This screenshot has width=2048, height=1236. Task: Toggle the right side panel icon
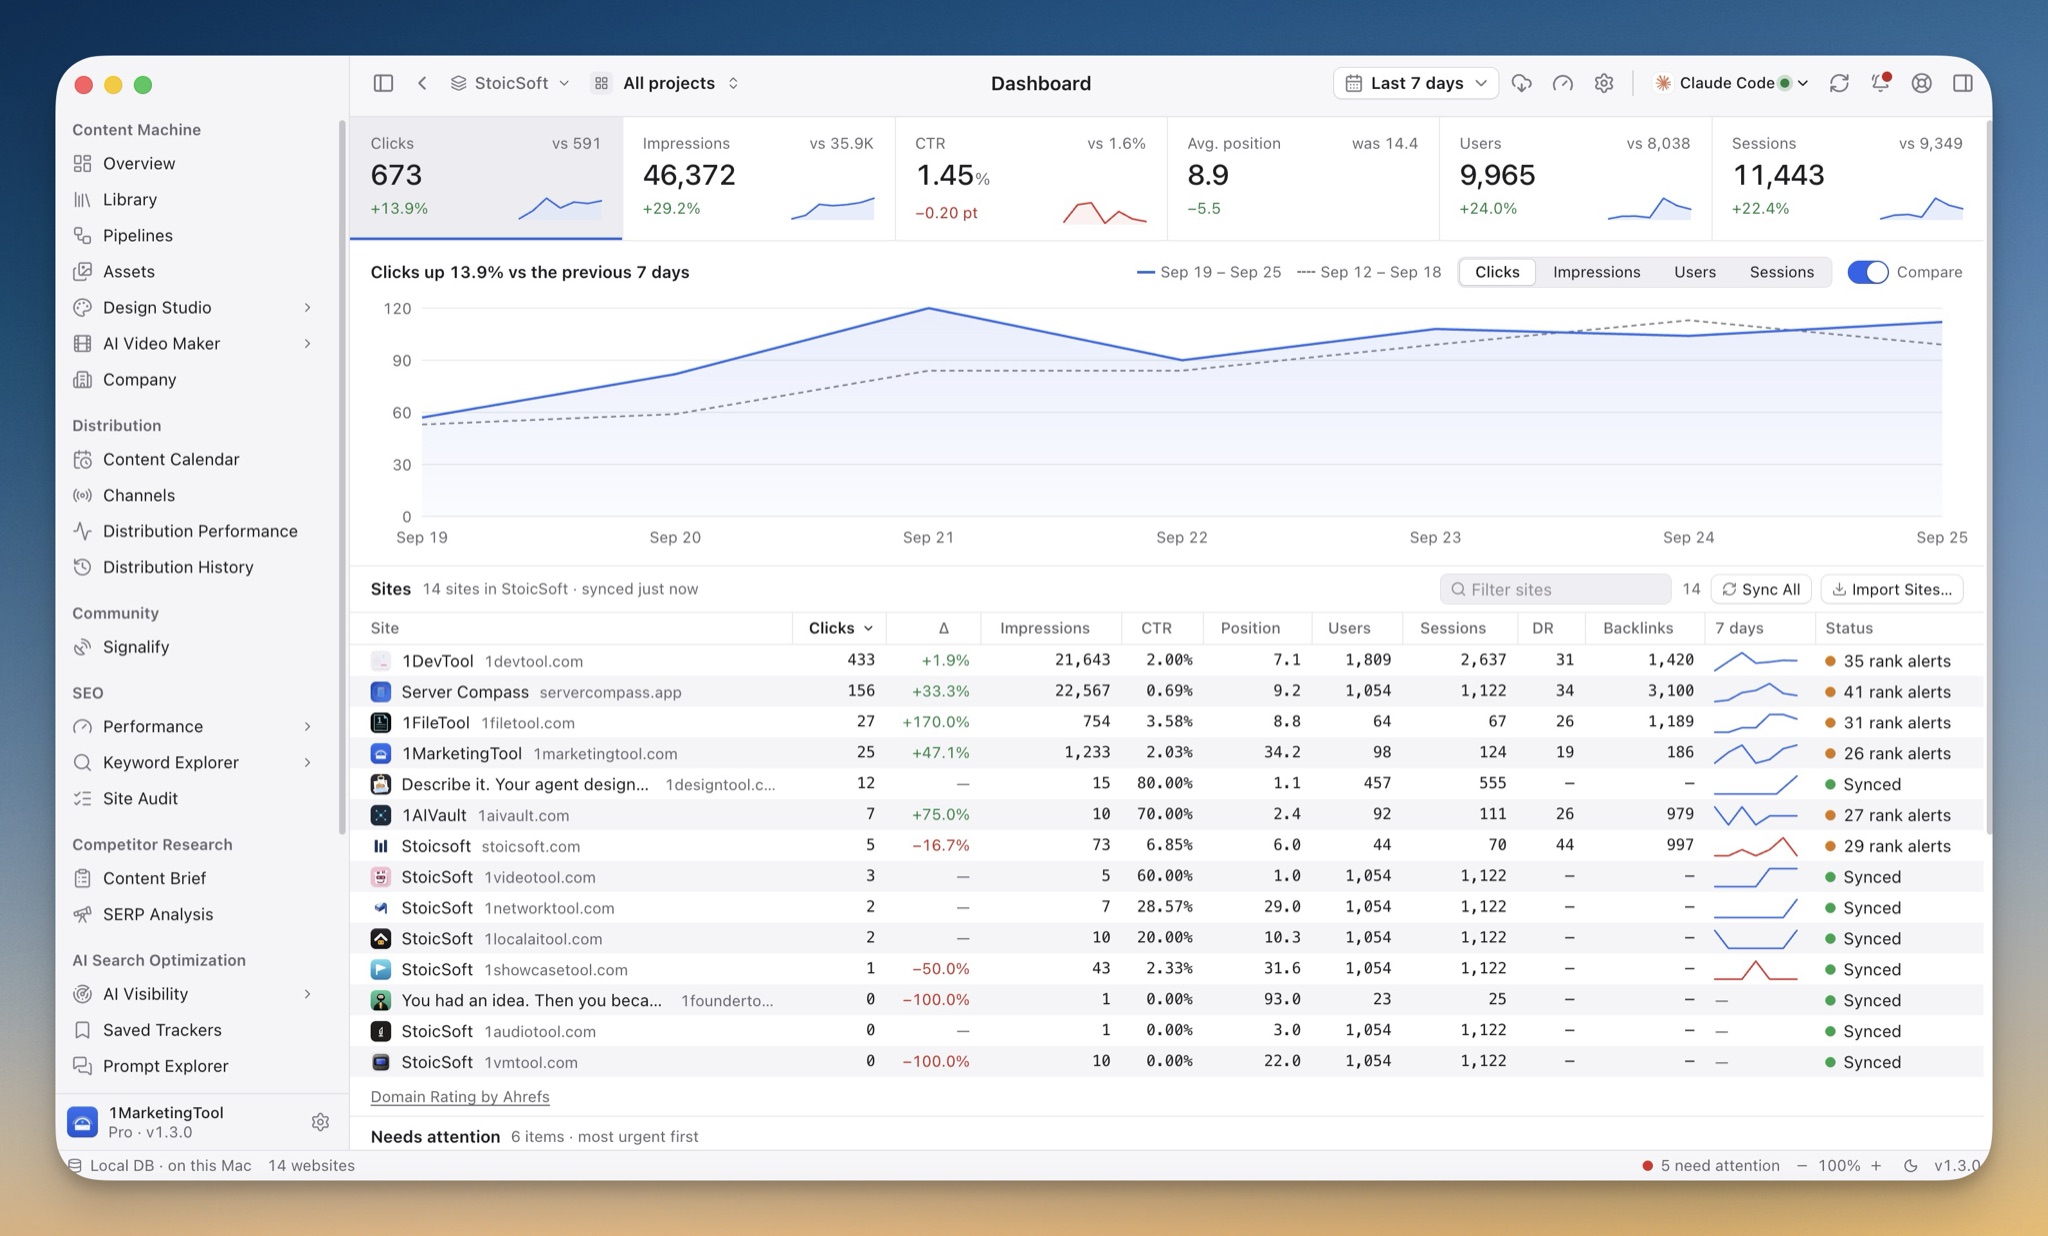[1963, 83]
